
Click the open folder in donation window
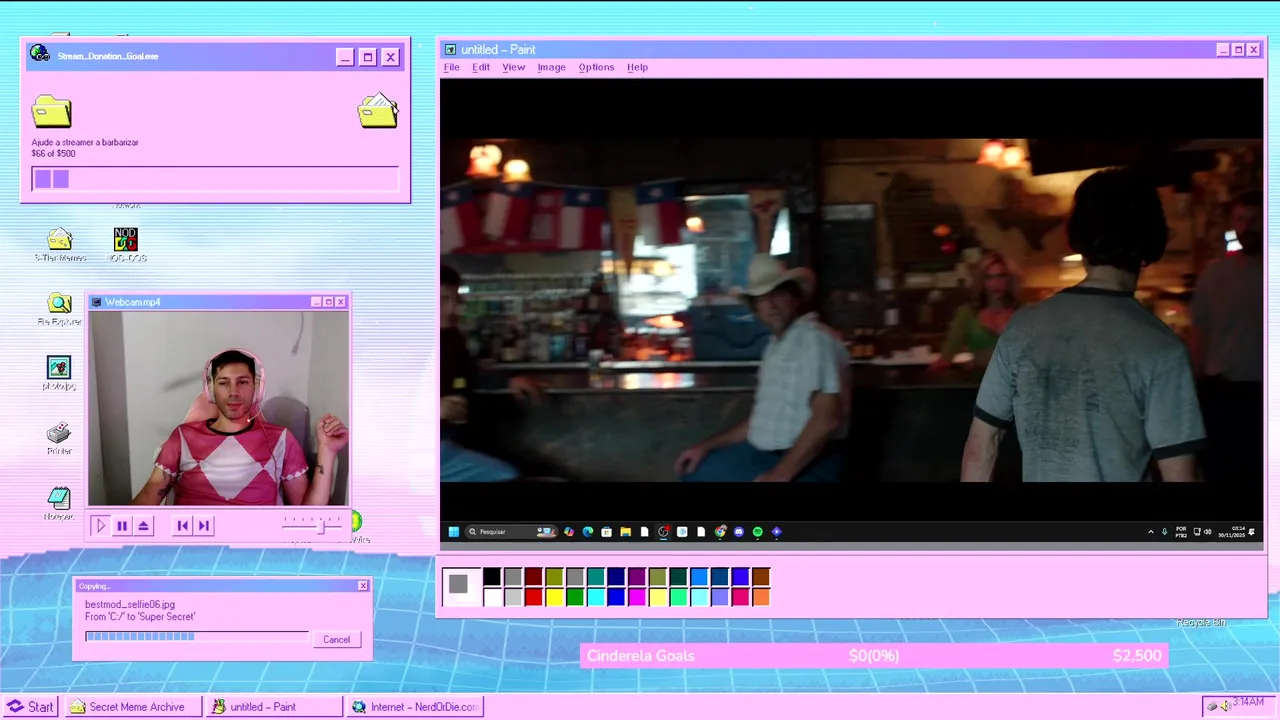[378, 111]
